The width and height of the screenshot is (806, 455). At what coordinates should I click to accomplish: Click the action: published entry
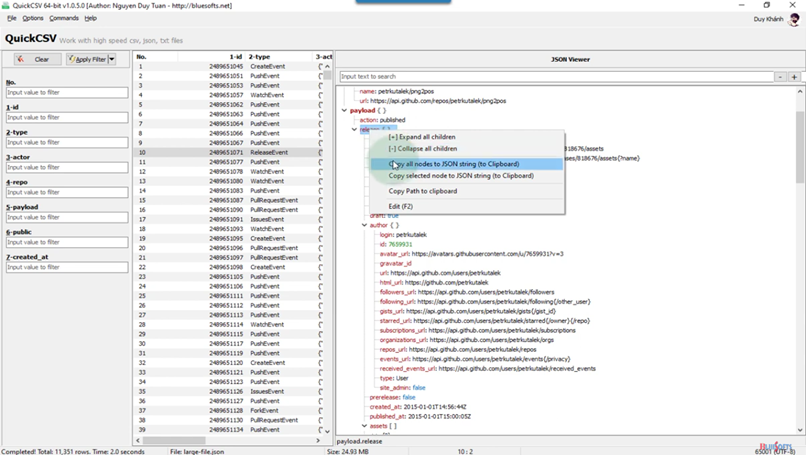click(382, 120)
